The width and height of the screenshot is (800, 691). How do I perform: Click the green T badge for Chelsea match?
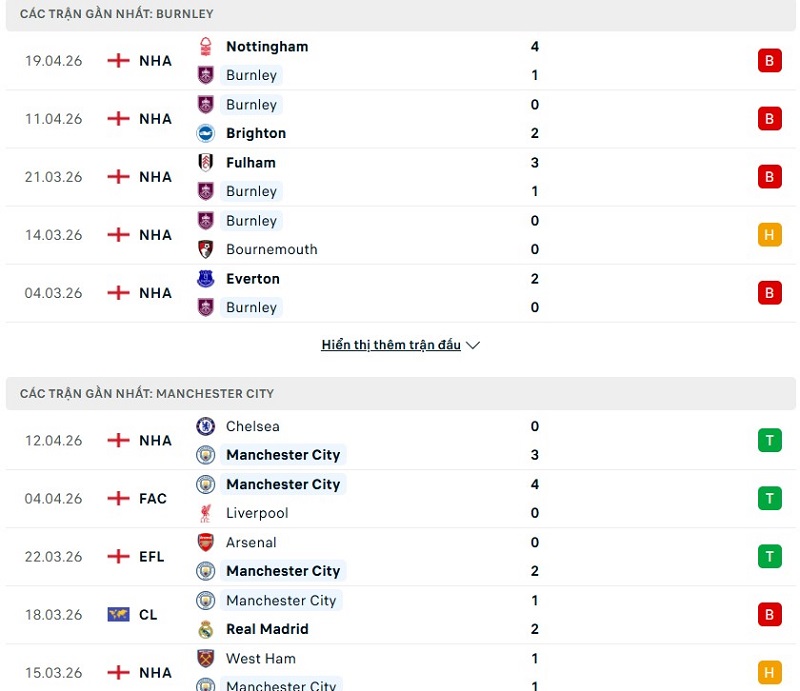point(769,440)
